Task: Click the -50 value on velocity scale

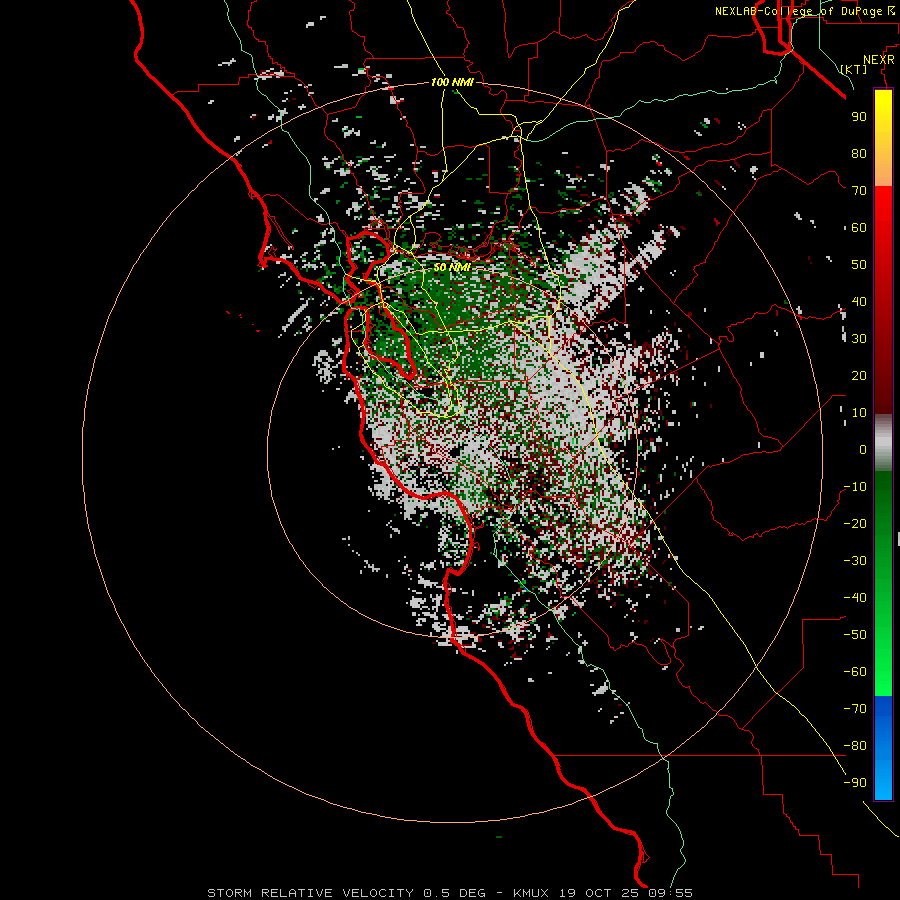Action: click(x=855, y=635)
